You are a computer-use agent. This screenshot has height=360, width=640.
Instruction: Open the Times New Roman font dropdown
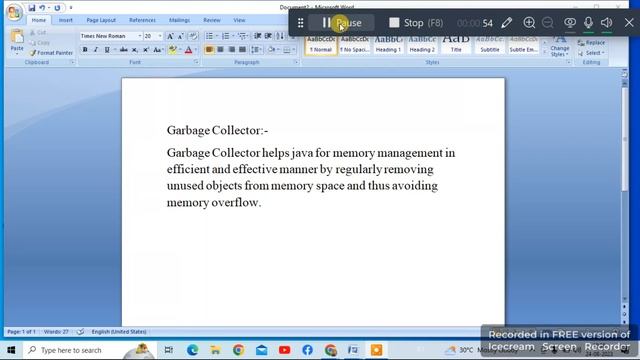(140, 36)
